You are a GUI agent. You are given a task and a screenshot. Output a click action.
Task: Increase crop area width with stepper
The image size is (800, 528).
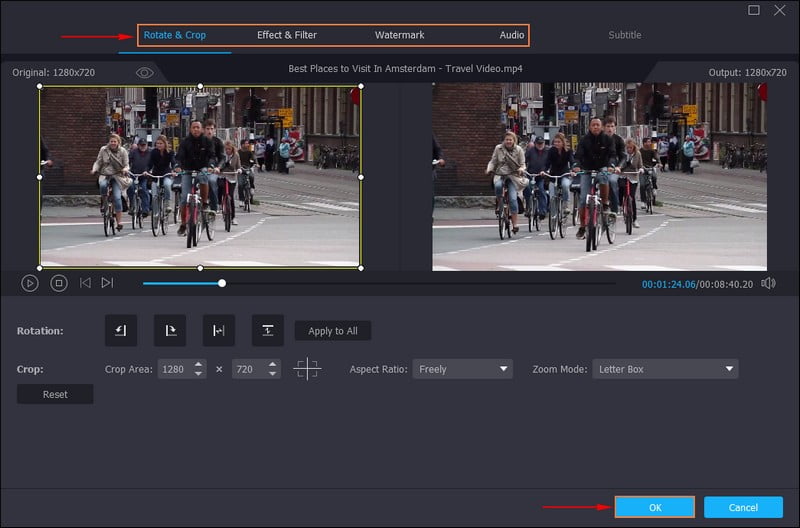point(199,365)
